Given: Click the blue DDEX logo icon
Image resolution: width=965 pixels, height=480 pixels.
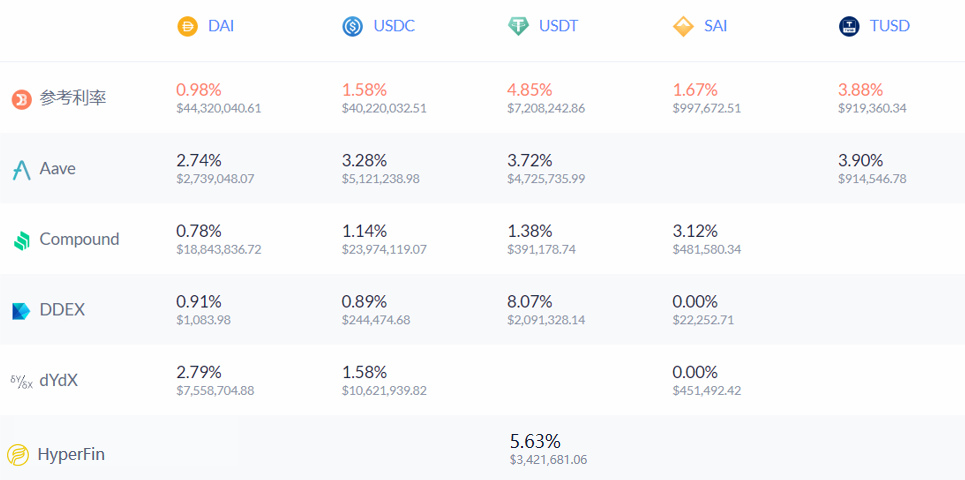Looking at the screenshot, I should 21,311.
